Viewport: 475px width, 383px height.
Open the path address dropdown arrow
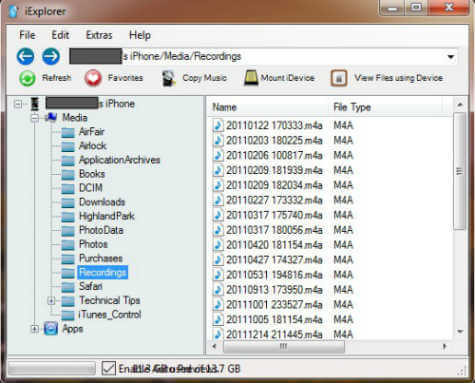451,57
